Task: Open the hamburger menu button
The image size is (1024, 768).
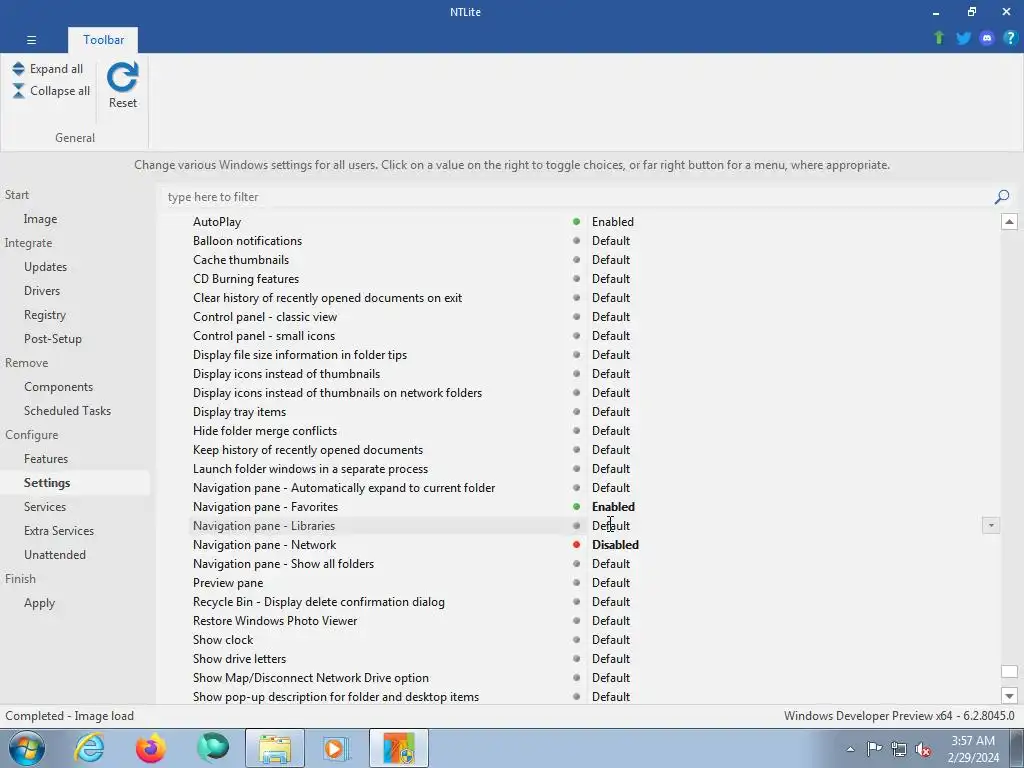Action: coord(31,40)
